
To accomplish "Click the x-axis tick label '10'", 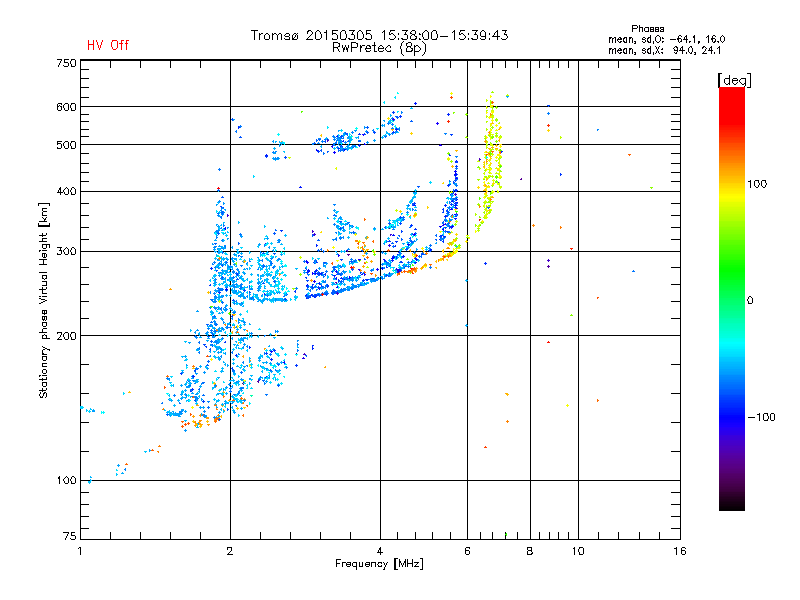I will pyautogui.click(x=578, y=551).
